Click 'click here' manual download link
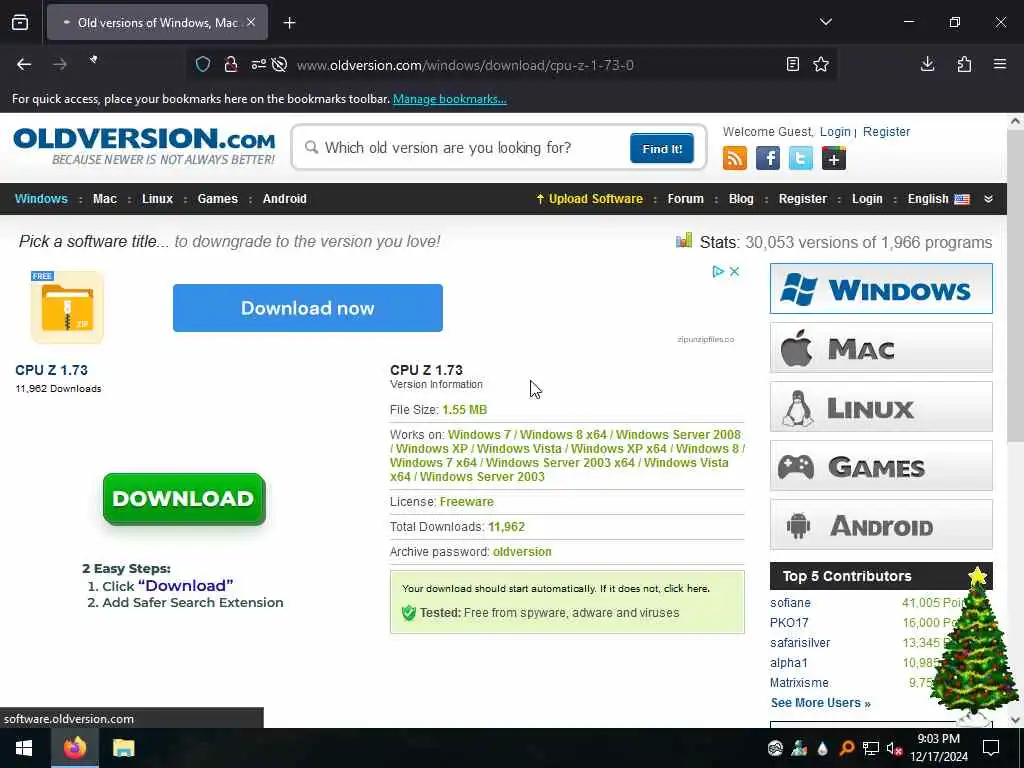 click(x=685, y=588)
